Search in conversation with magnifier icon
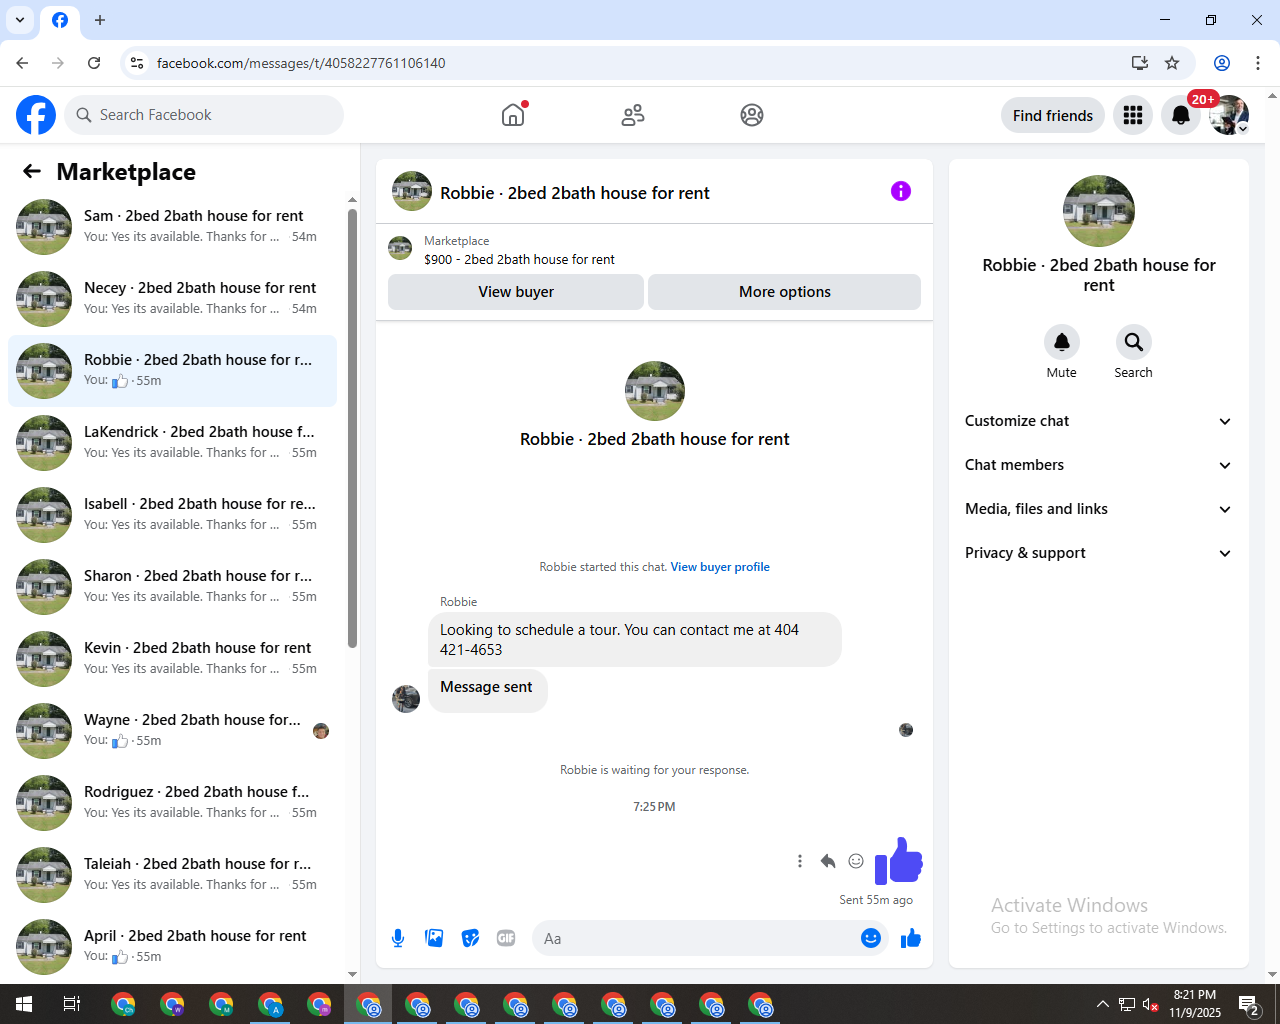The image size is (1280, 1024). pos(1134,342)
